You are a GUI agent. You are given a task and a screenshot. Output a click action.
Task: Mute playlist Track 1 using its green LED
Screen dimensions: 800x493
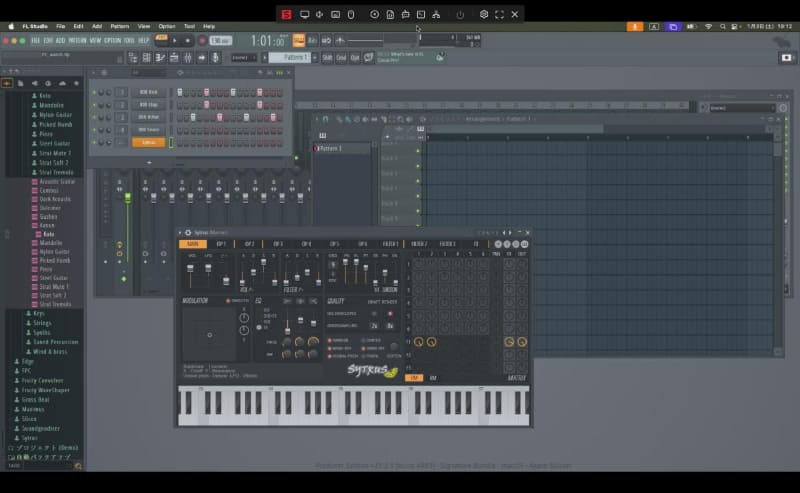point(418,151)
